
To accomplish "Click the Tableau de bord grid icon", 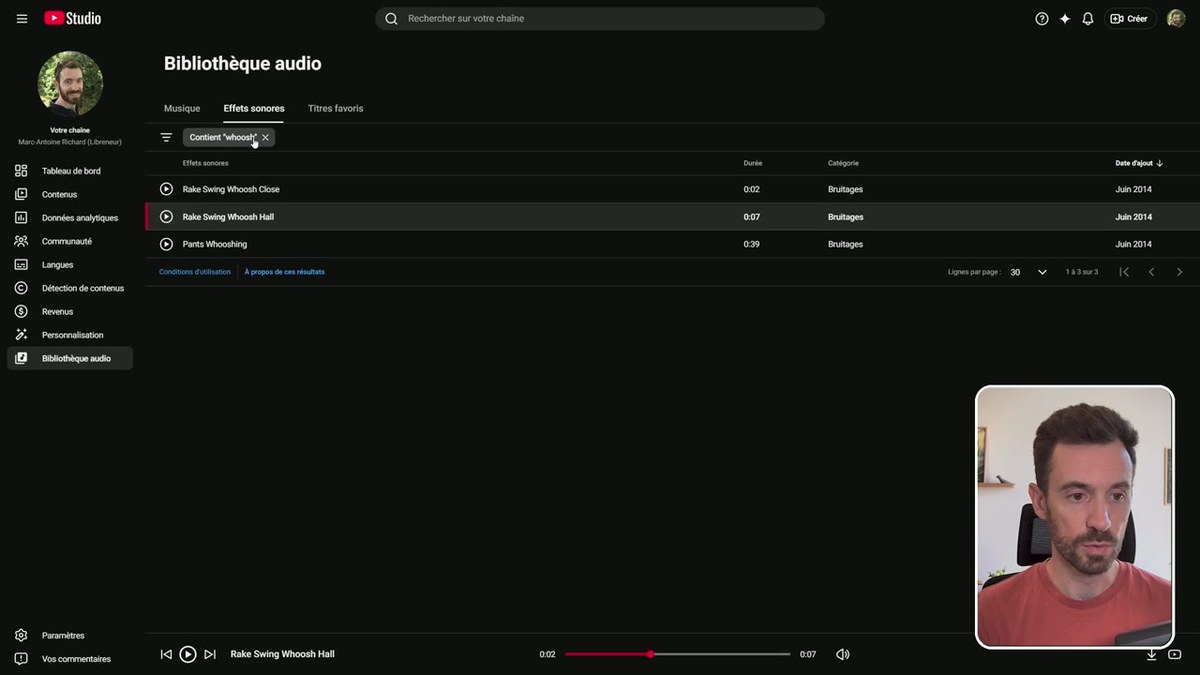I will [x=21, y=171].
